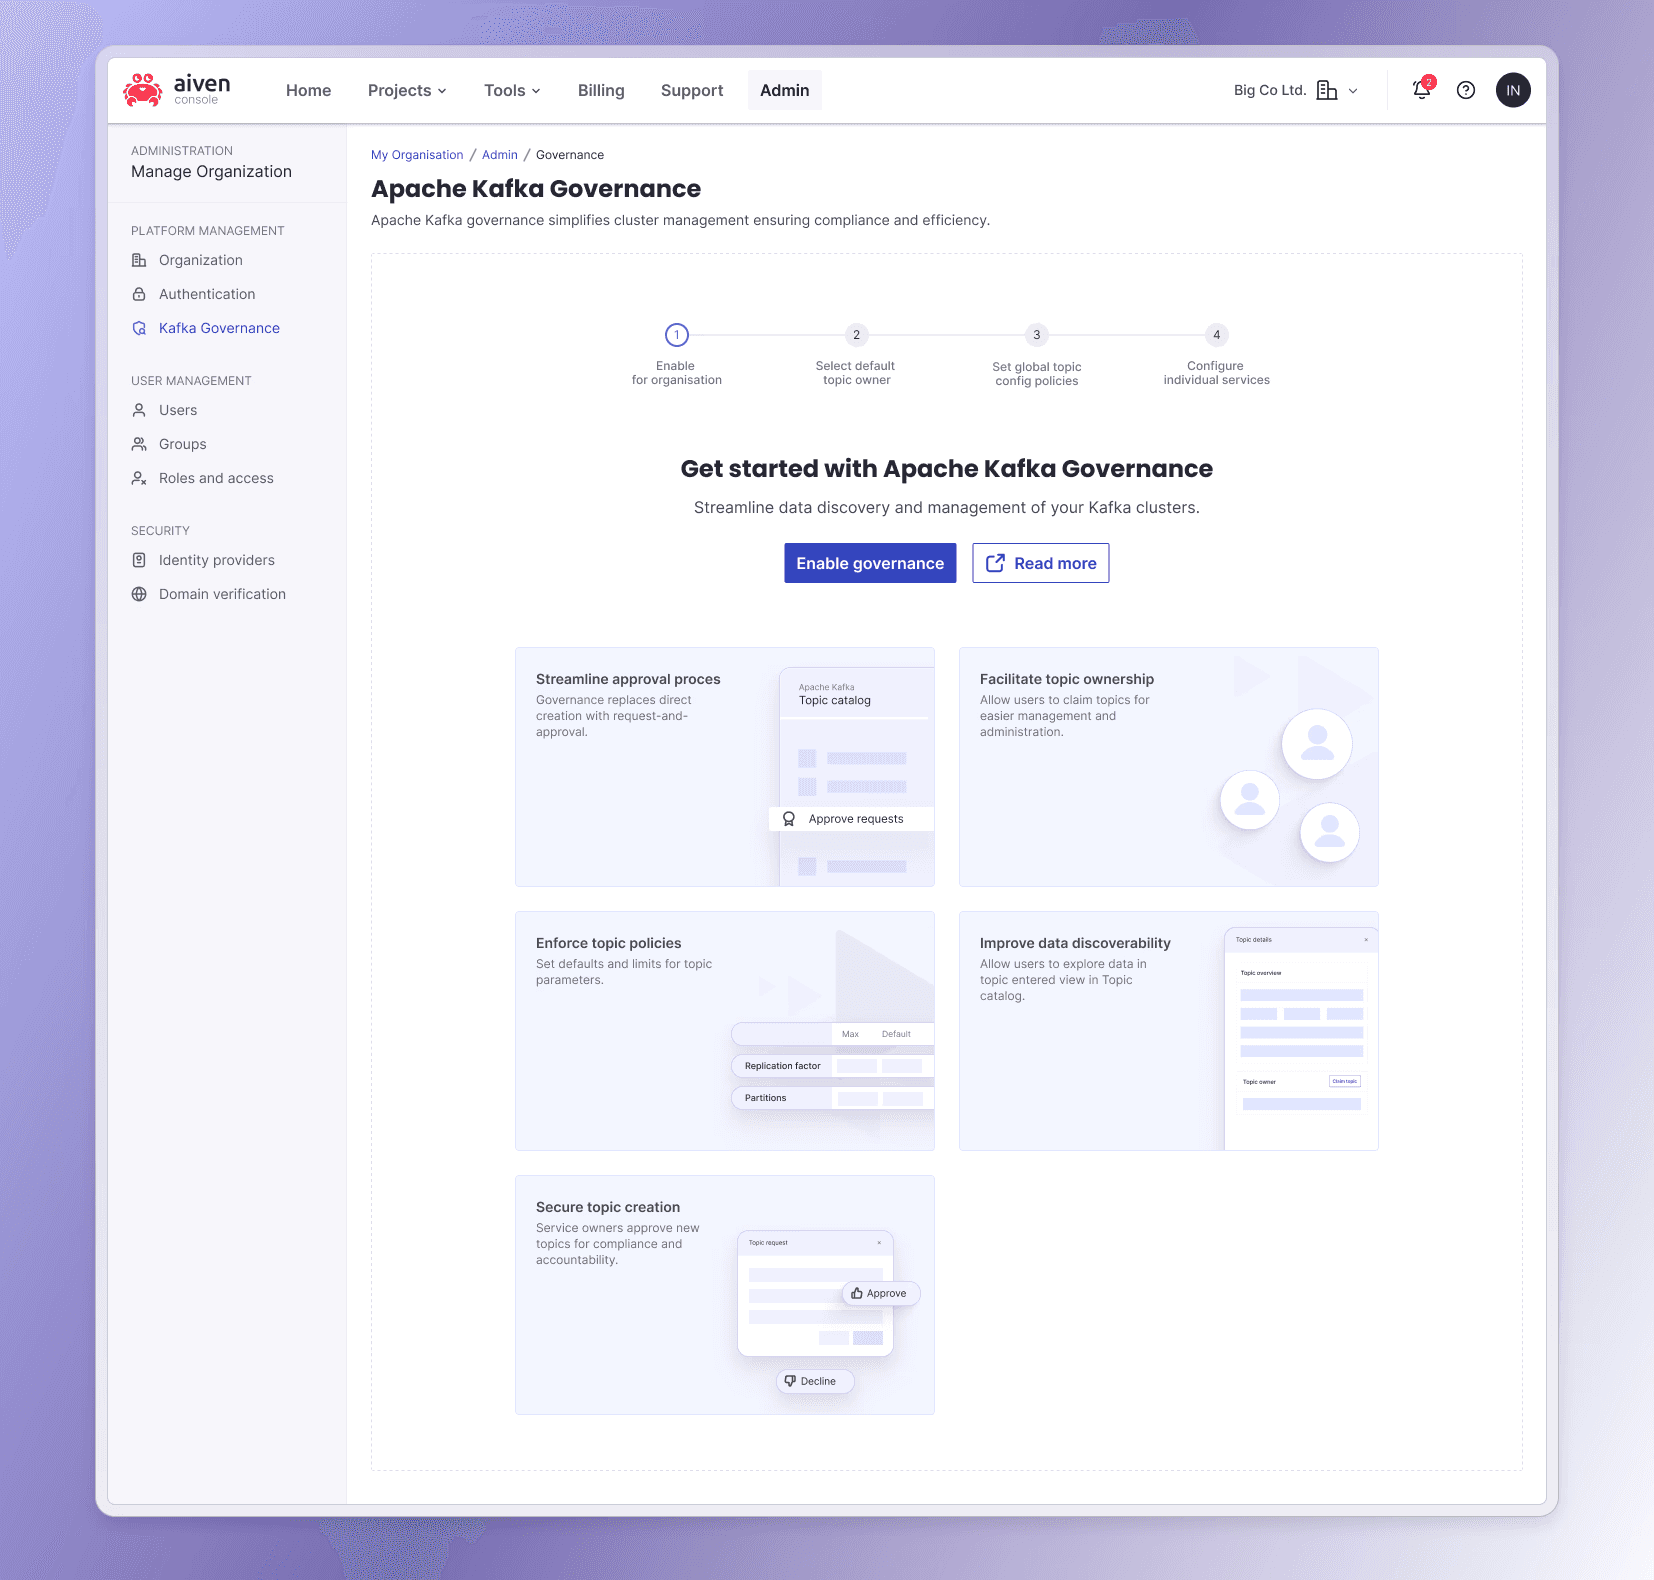Click the Aiven crab logo

(142, 90)
